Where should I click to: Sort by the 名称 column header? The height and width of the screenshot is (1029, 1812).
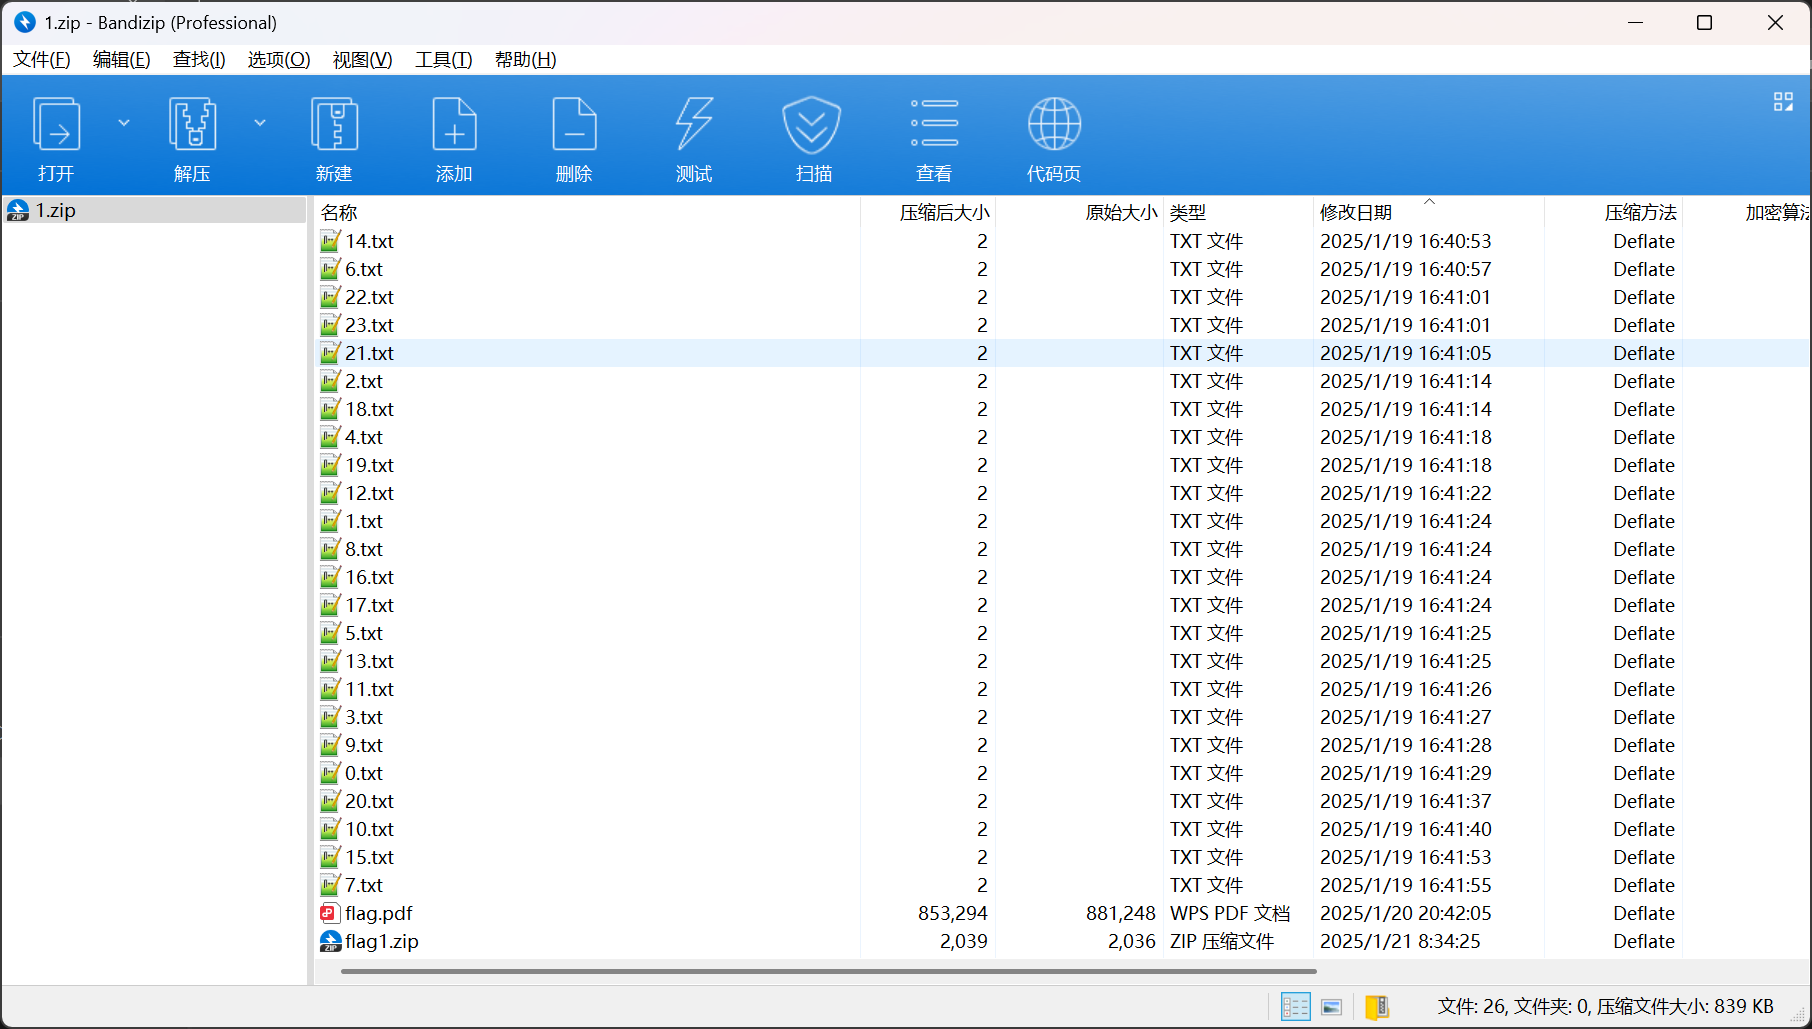click(588, 212)
